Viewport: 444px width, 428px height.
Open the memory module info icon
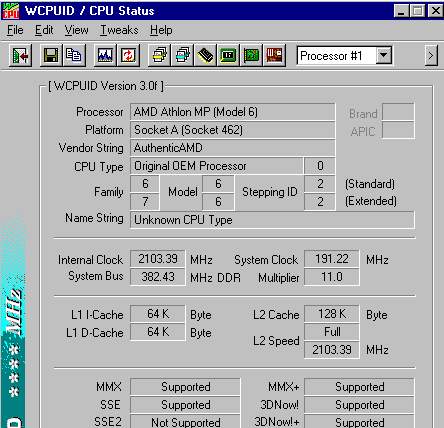(x=205, y=55)
